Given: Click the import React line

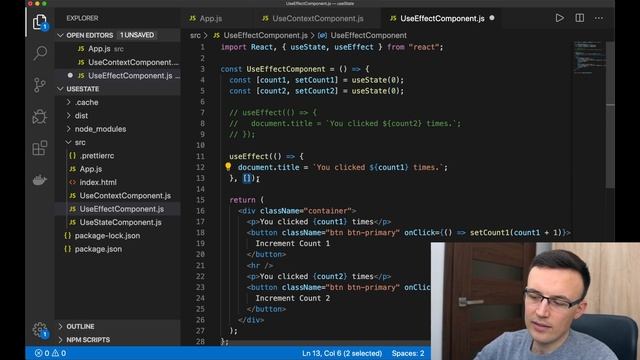Looking at the screenshot, I should pyautogui.click(x=332, y=47).
